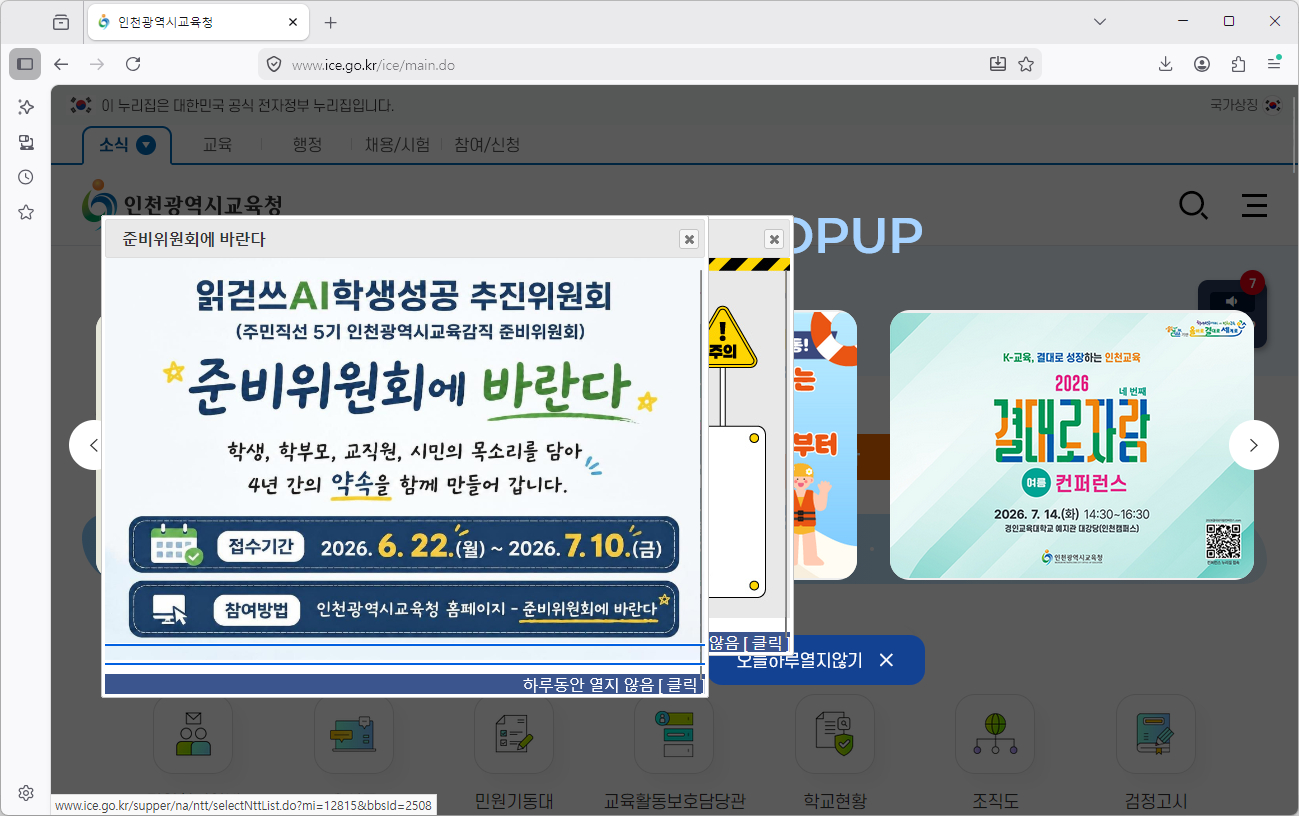Image resolution: width=1299 pixels, height=816 pixels.
Task: Open the 검정고시 shortcut icon
Action: pos(1156,734)
